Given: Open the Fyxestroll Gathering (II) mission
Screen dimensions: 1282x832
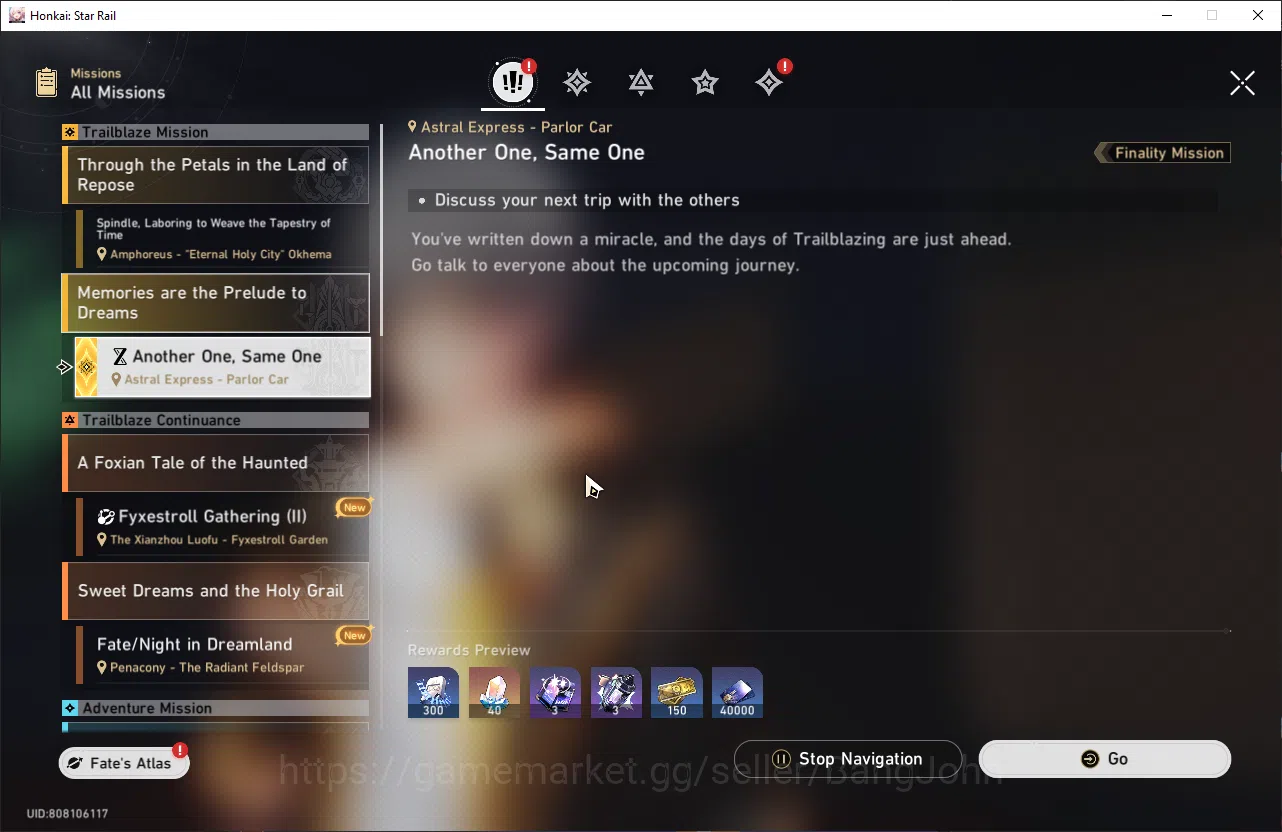Looking at the screenshot, I should pyautogui.click(x=222, y=527).
